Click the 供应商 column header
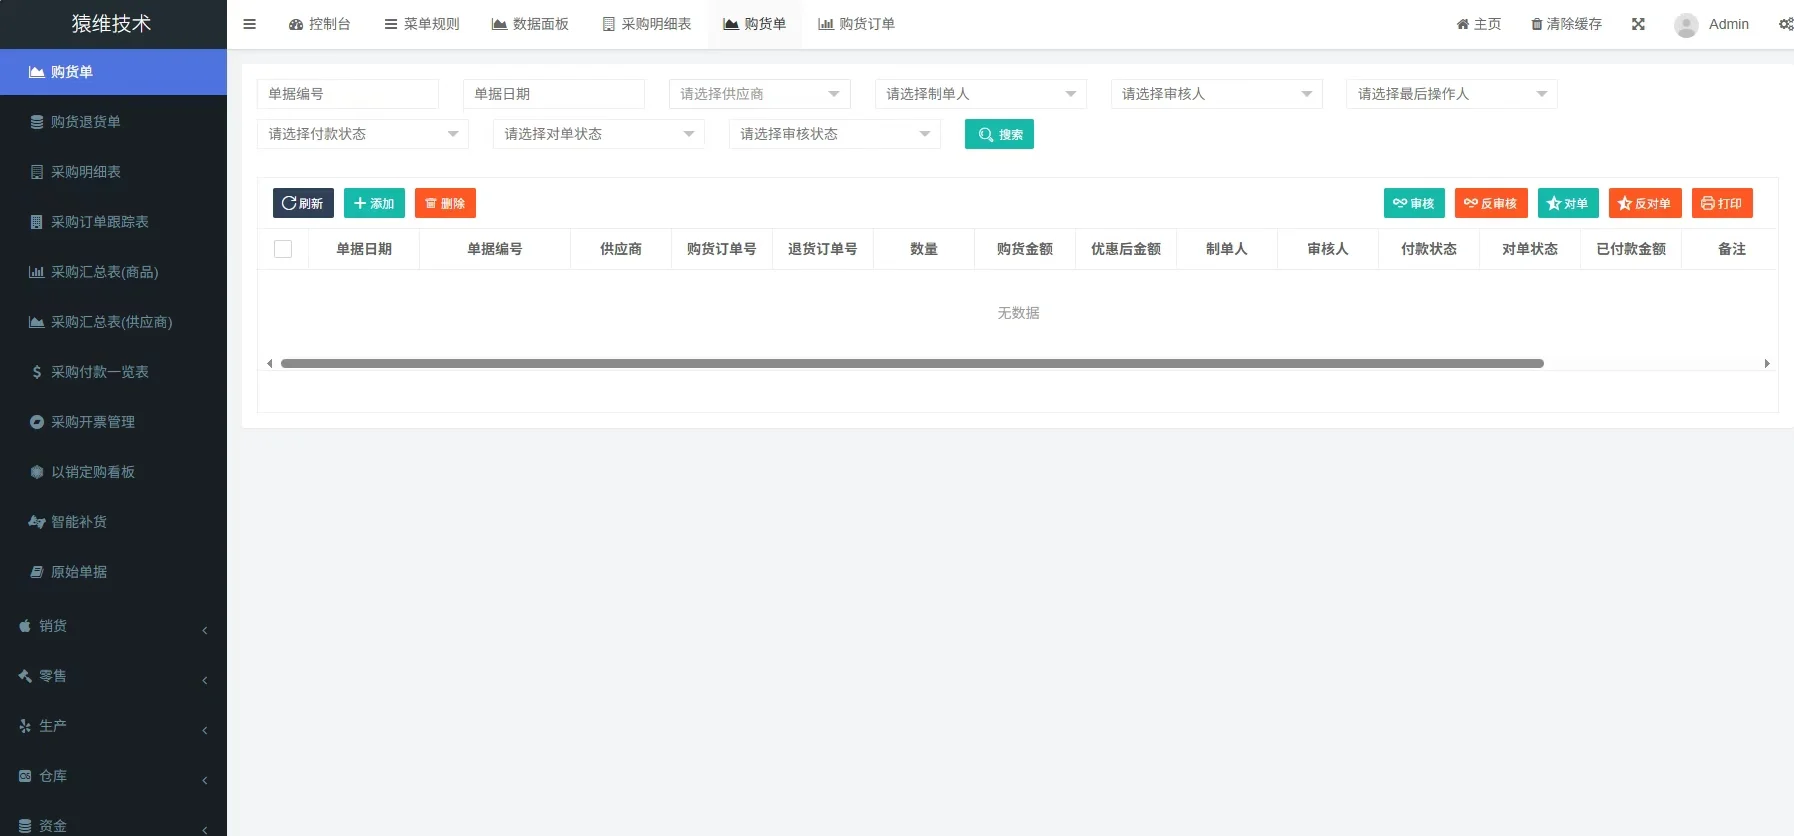This screenshot has width=1794, height=836. coord(621,249)
